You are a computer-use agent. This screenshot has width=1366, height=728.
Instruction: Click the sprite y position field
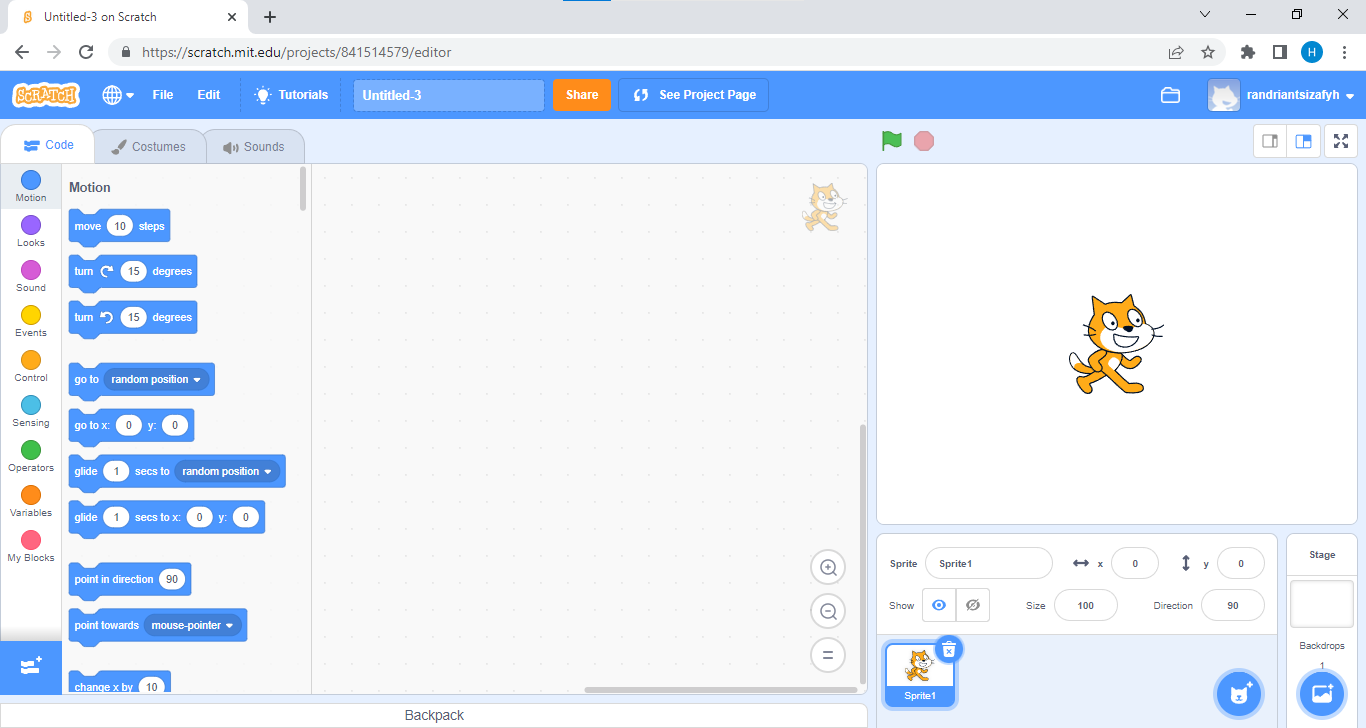[1241, 563]
